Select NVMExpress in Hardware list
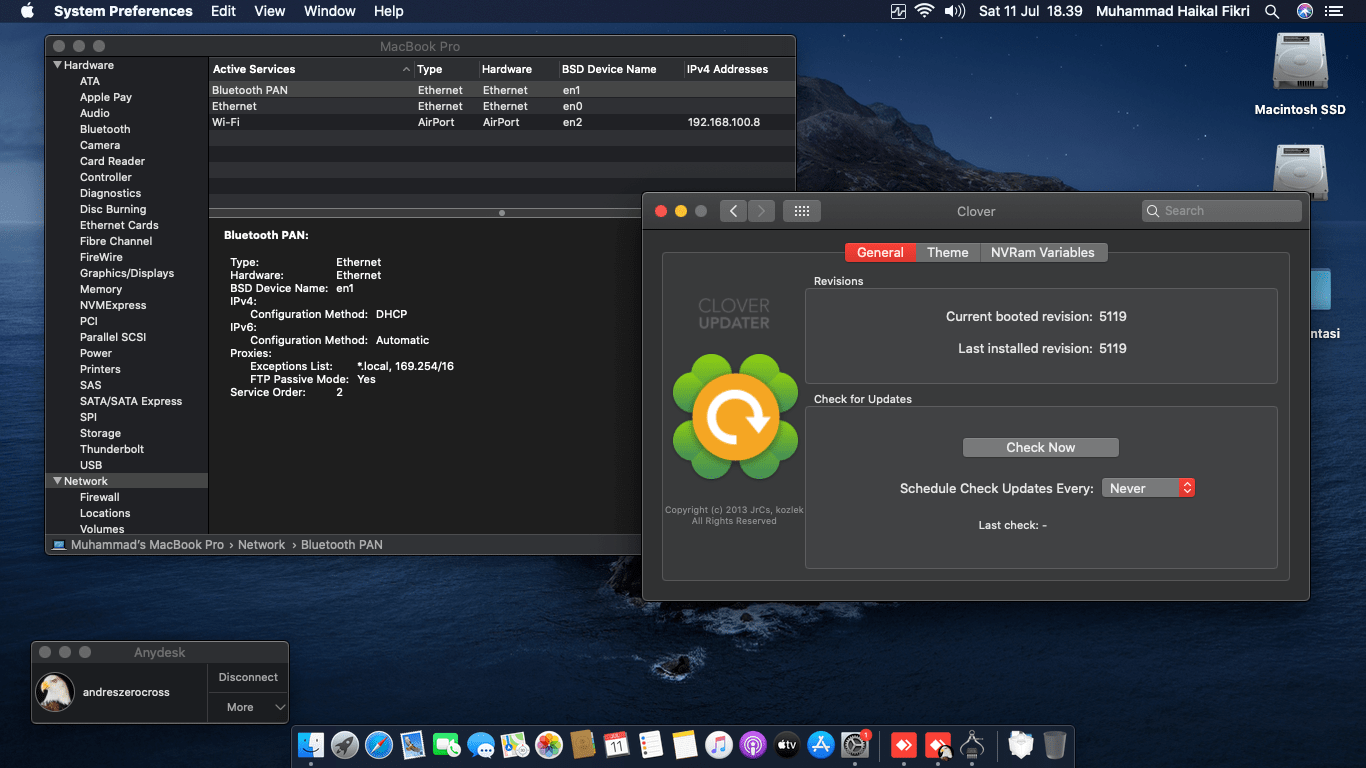 (x=113, y=305)
